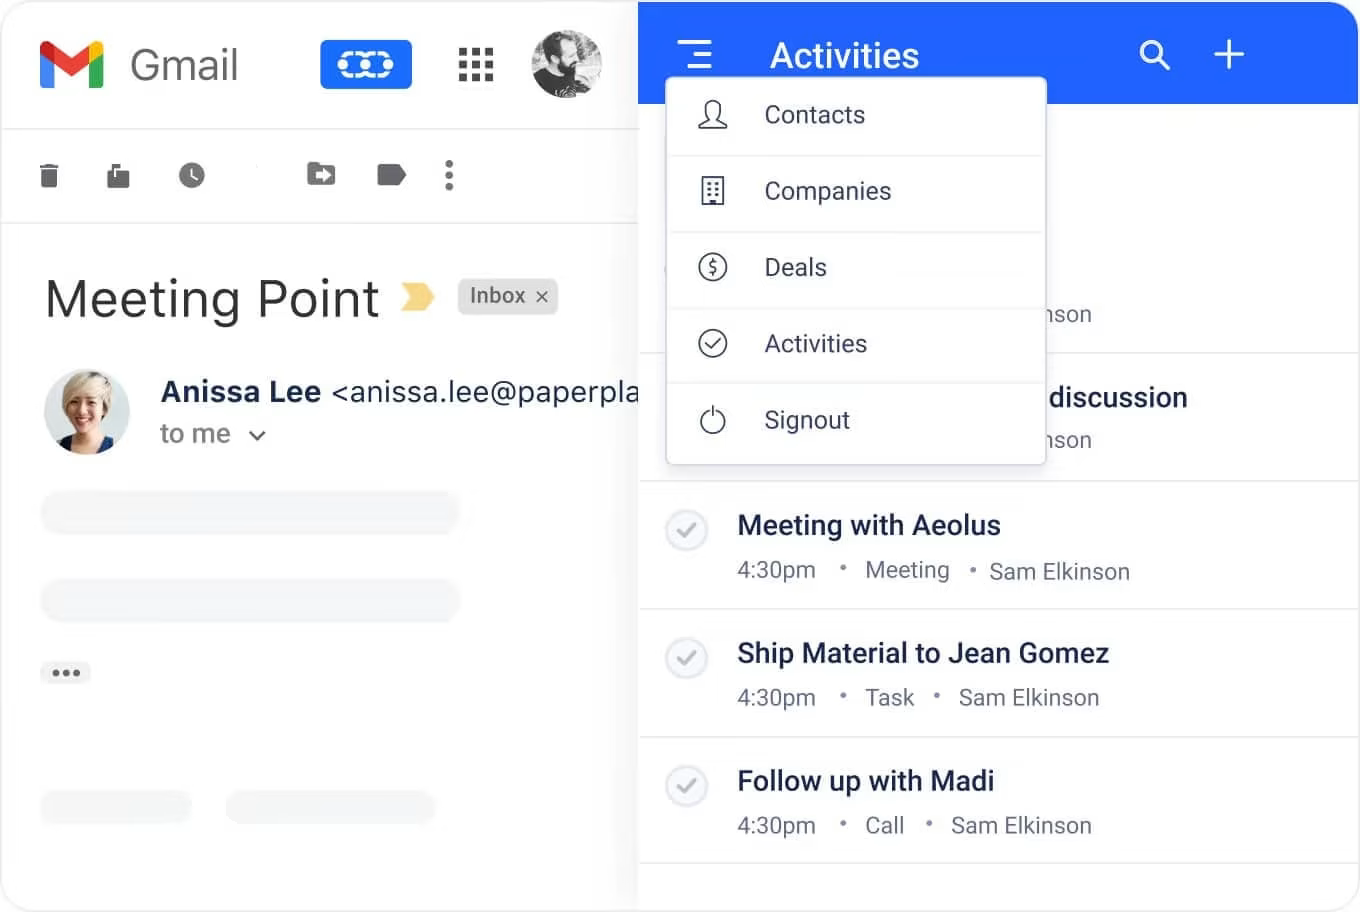Screen dimensions: 1360x912
Task: Click 'Sam Elkinson' on the Meeting with Aeolus row
Action: click(1059, 572)
